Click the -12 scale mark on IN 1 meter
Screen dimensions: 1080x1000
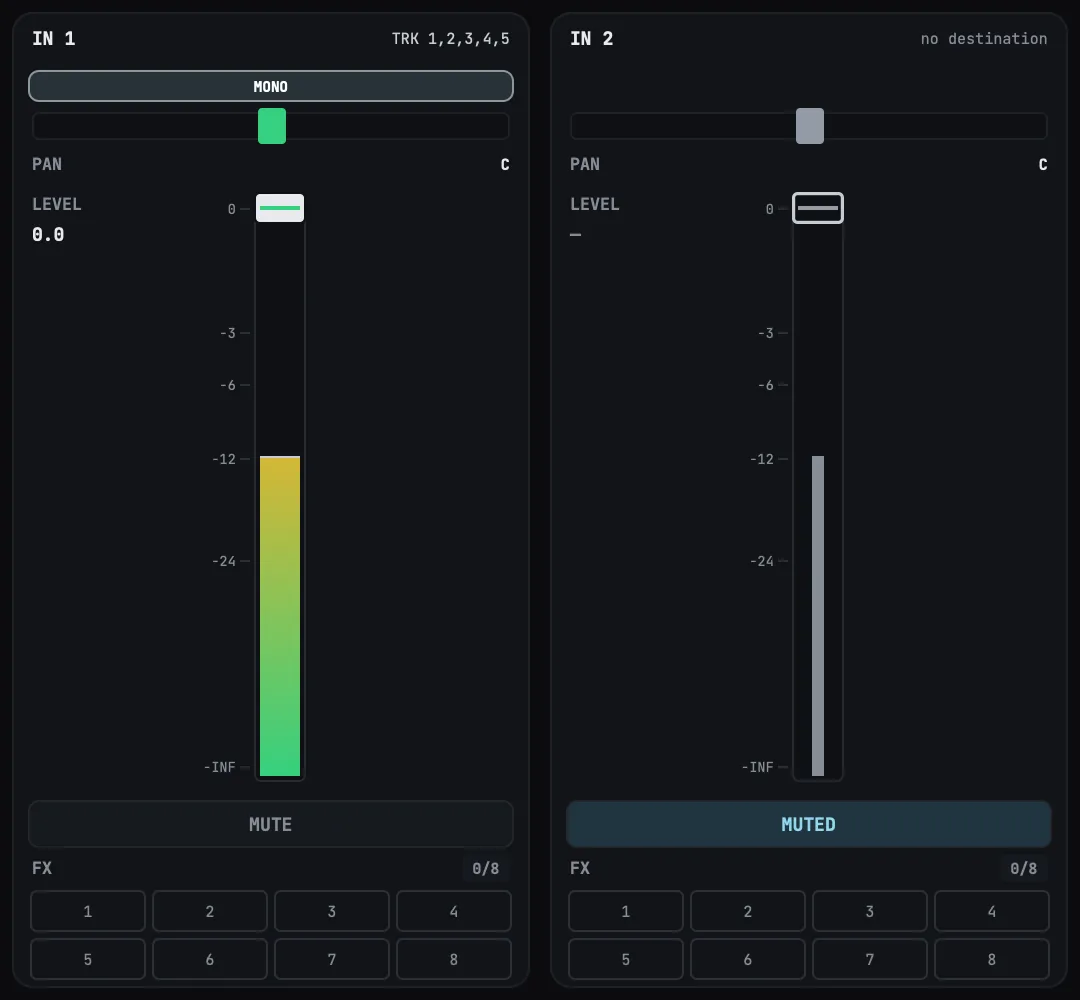(x=225, y=459)
